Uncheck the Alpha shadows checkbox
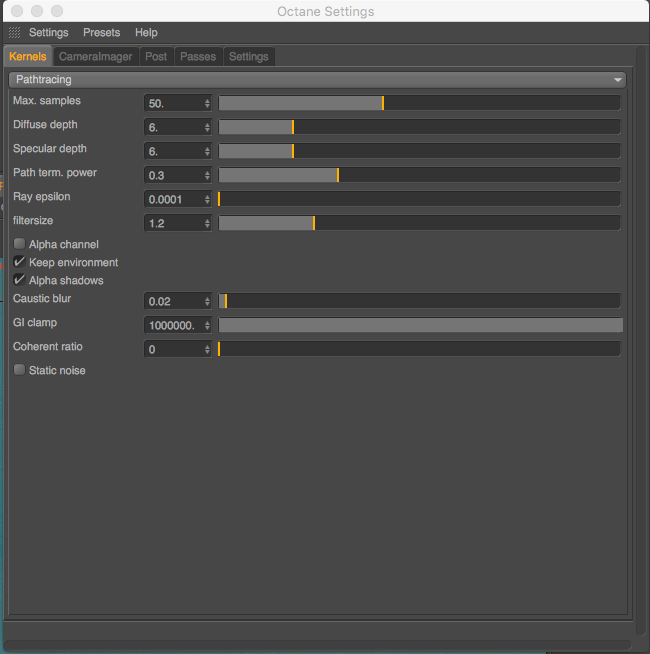 tap(19, 279)
